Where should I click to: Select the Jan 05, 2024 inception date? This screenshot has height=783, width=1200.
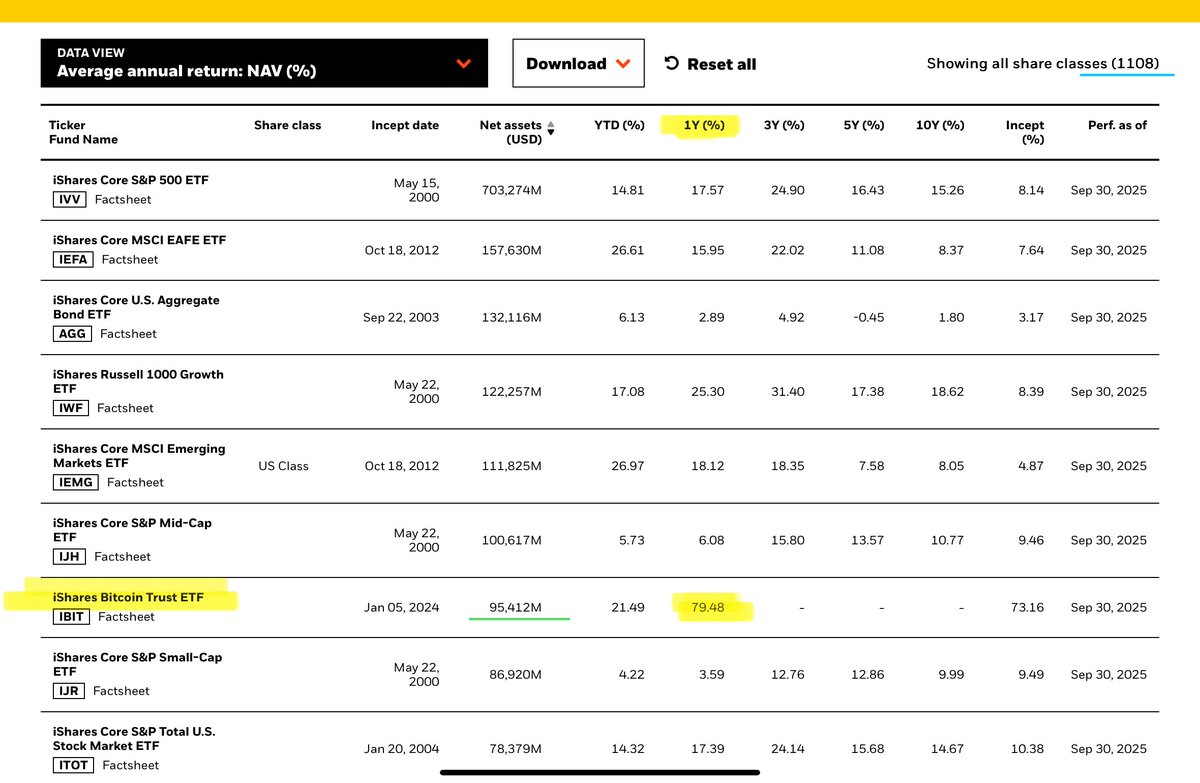(x=402, y=606)
